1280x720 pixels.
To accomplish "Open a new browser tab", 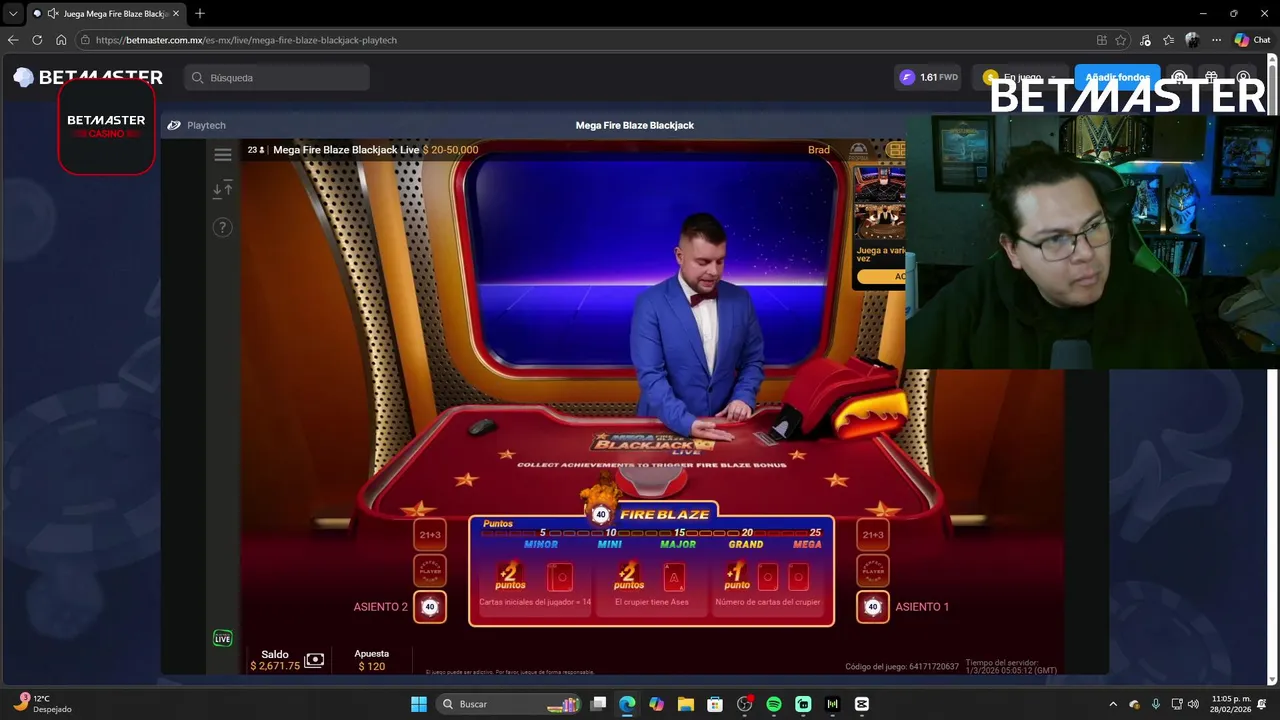I will (x=200, y=14).
